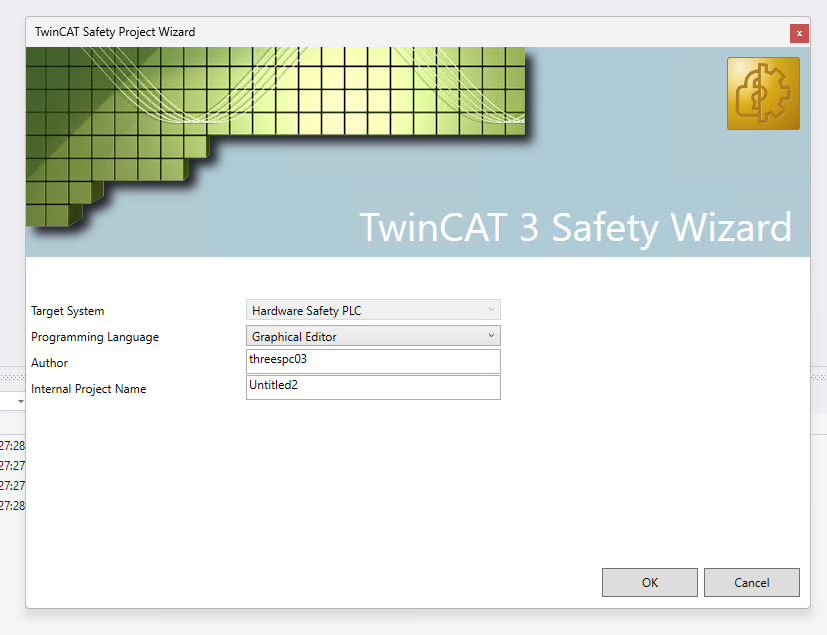The height and width of the screenshot is (635, 827).
Task: Cancel the Safety Project Wizard
Action: [752, 582]
